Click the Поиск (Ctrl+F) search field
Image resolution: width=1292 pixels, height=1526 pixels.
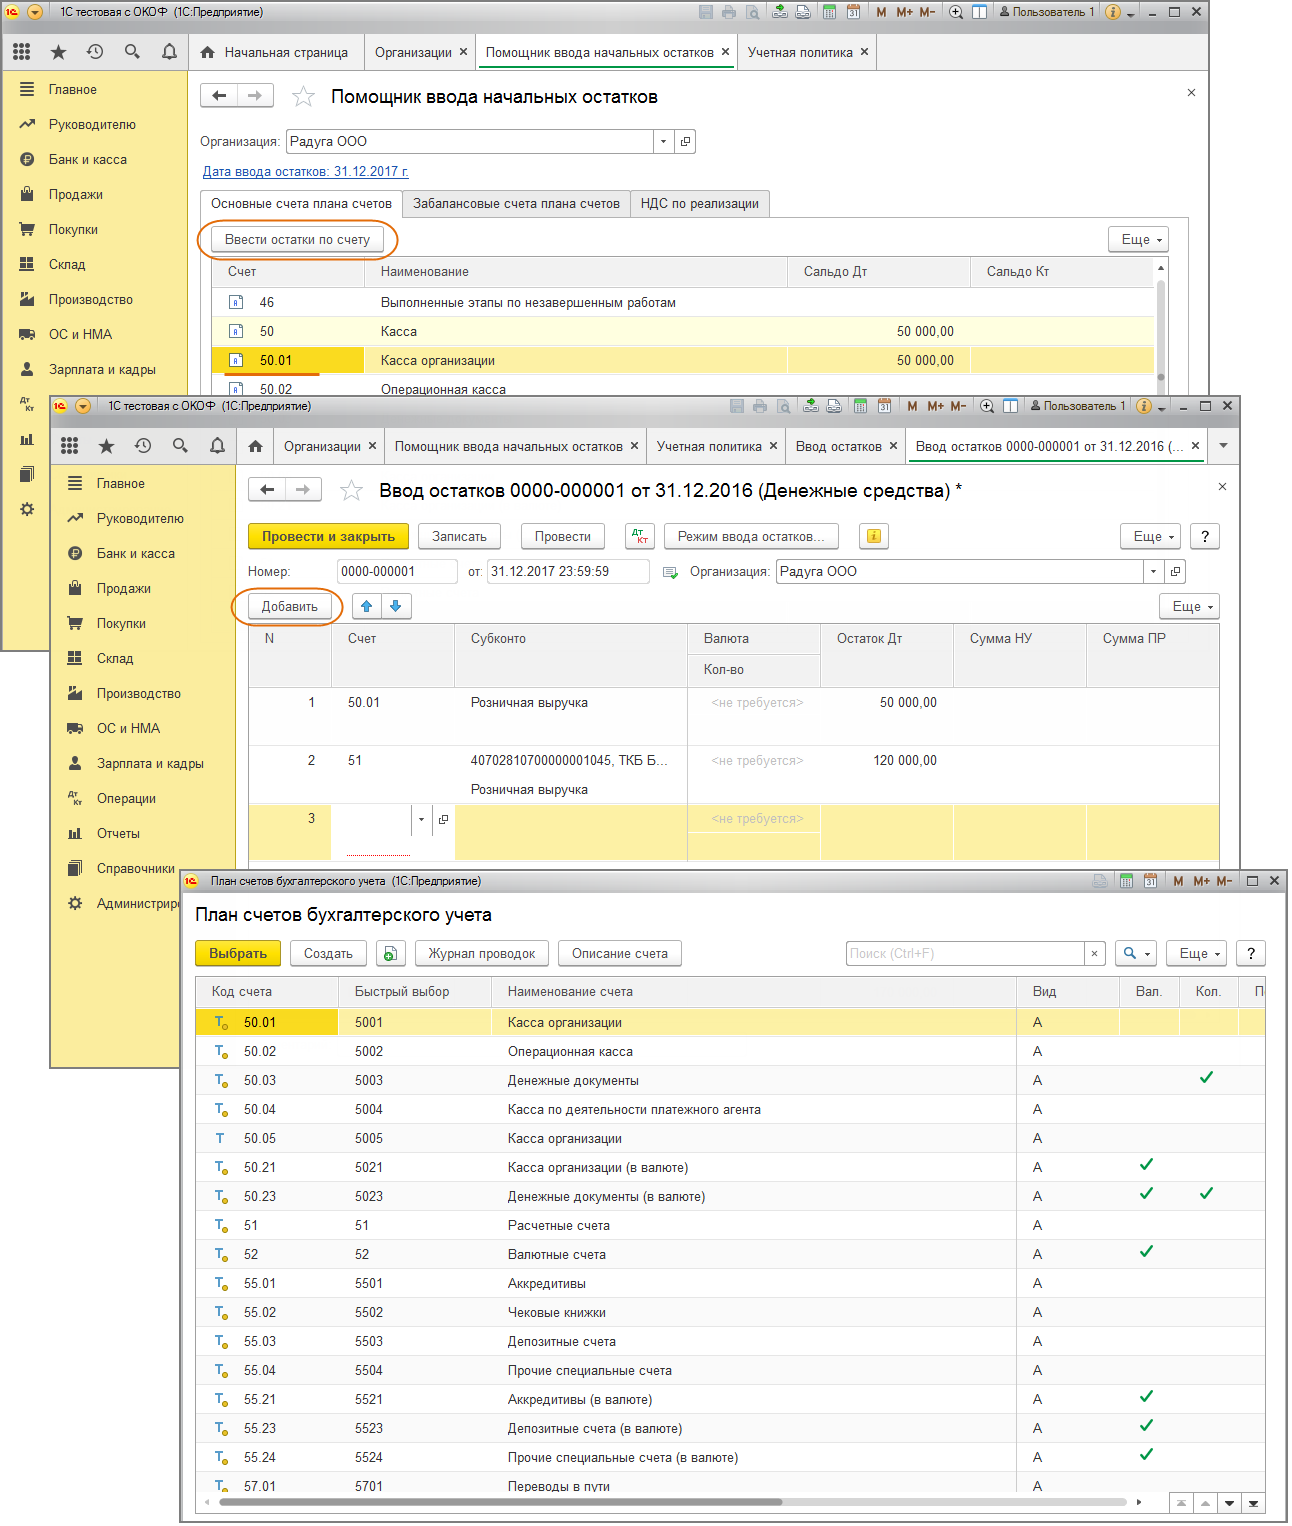[964, 954]
